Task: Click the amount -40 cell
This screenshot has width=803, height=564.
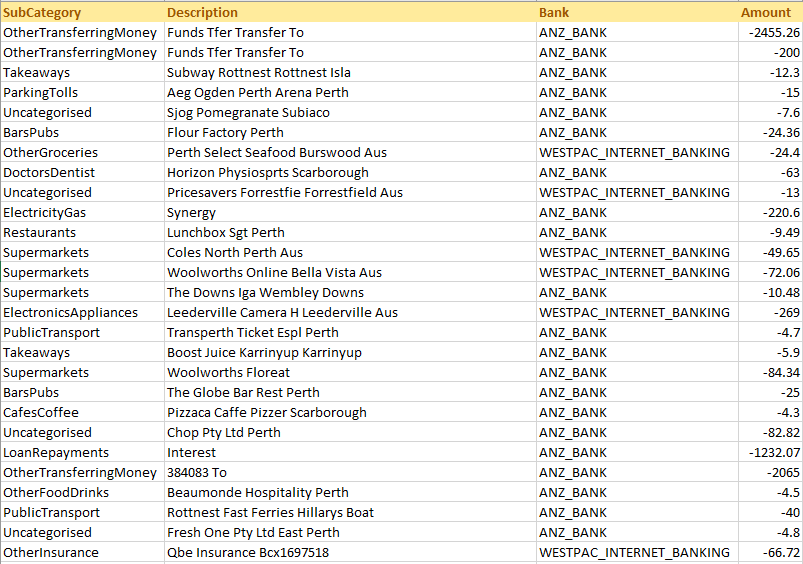Action: [771, 512]
